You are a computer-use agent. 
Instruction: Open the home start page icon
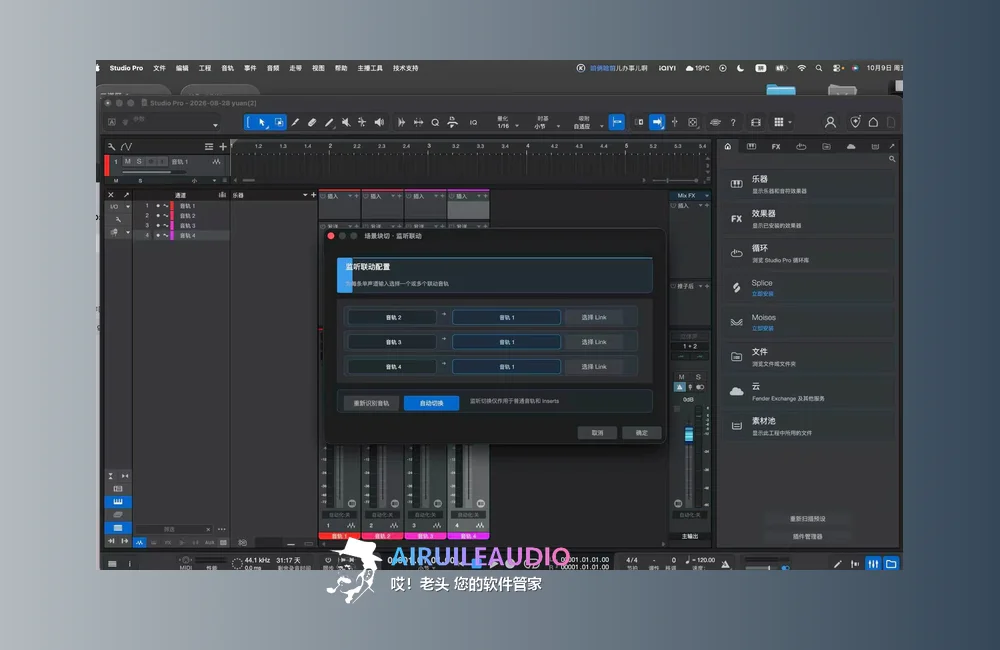(873, 122)
